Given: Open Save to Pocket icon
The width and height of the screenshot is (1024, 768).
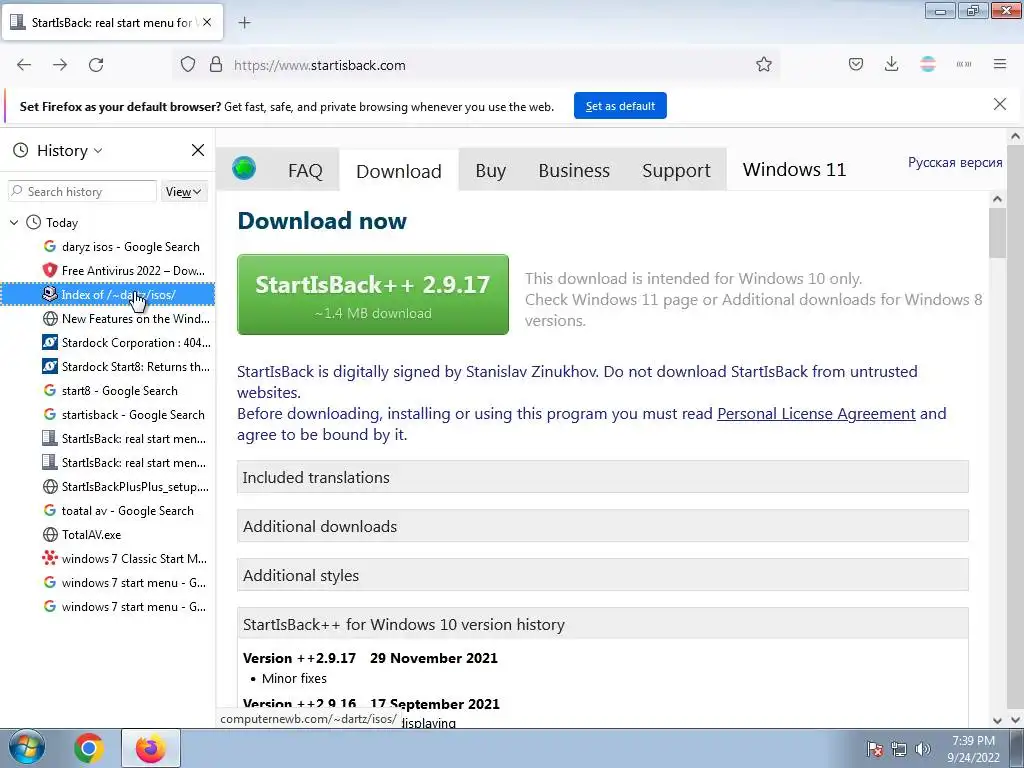Looking at the screenshot, I should 856,64.
